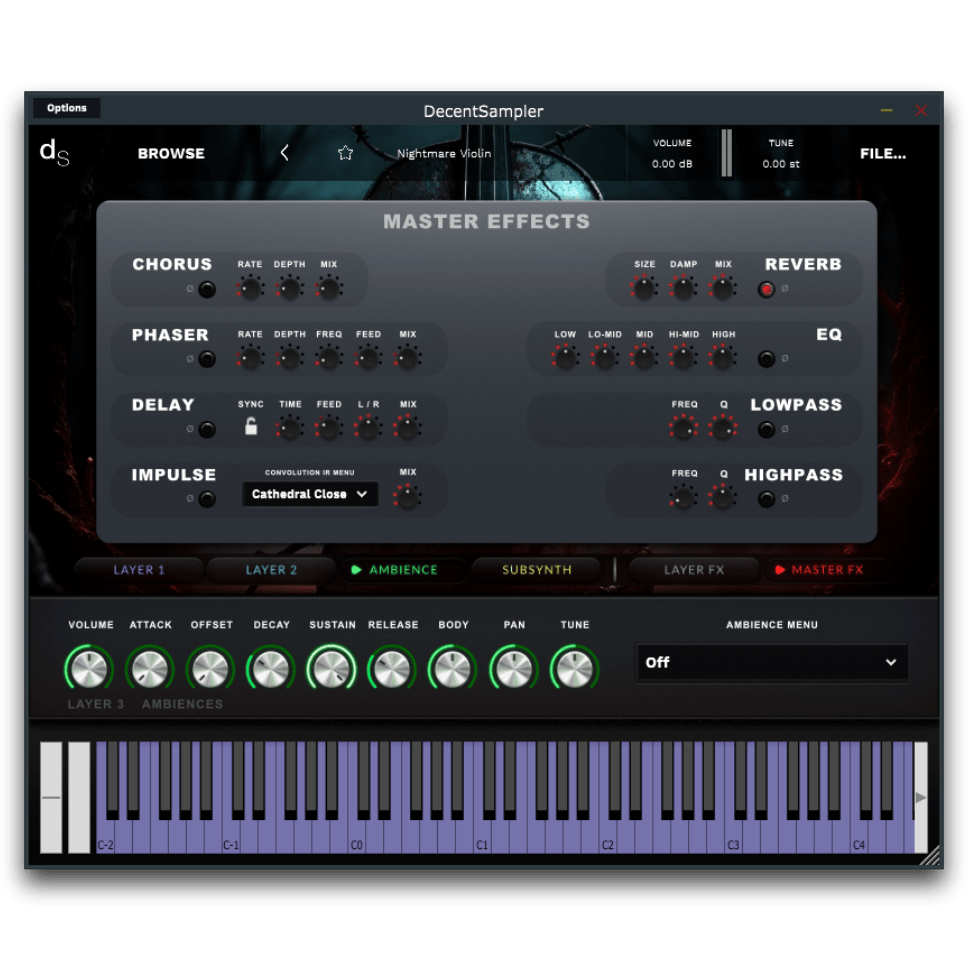
Task: Click the Phaser Depth knob
Action: point(290,358)
